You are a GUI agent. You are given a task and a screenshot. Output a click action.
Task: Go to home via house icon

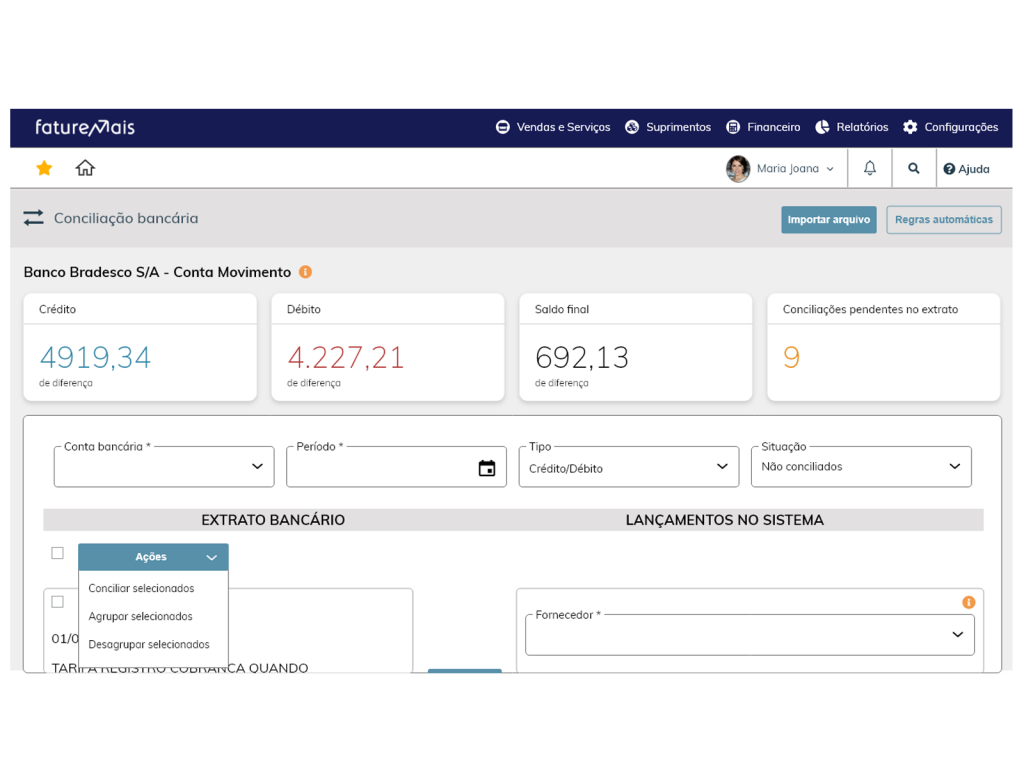85,168
